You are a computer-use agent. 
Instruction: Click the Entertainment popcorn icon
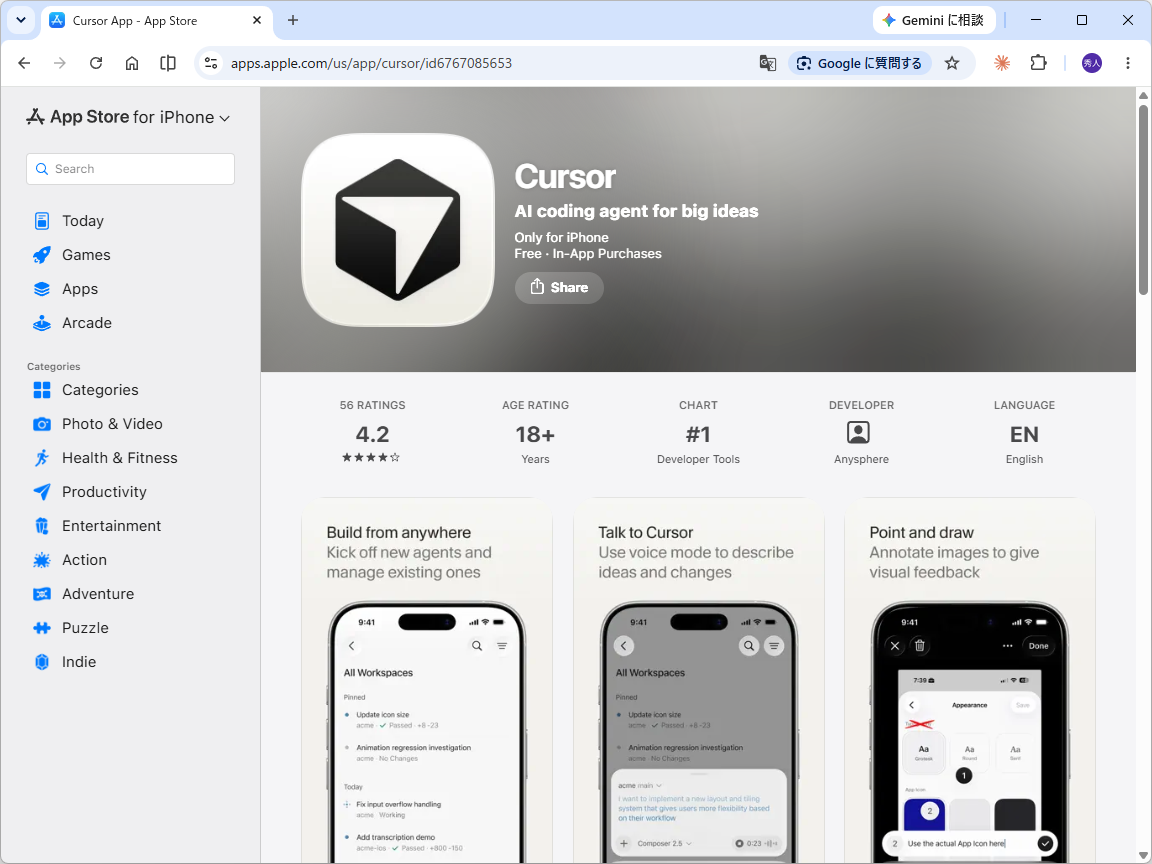(x=42, y=526)
